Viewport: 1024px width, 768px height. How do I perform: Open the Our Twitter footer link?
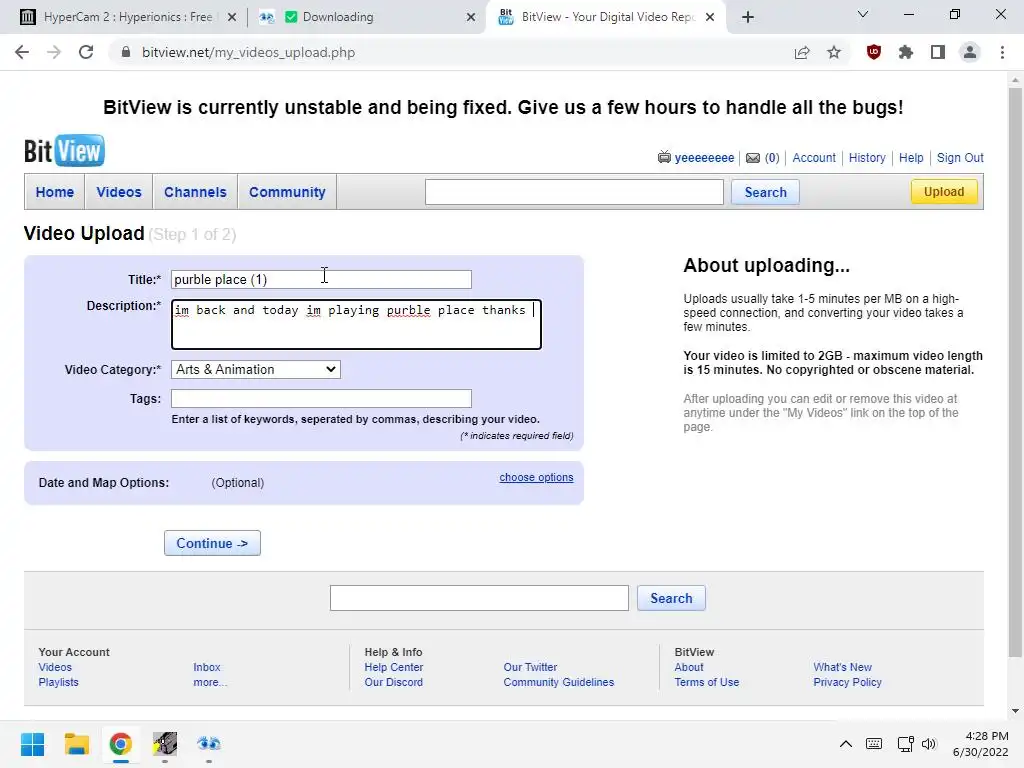coord(530,667)
